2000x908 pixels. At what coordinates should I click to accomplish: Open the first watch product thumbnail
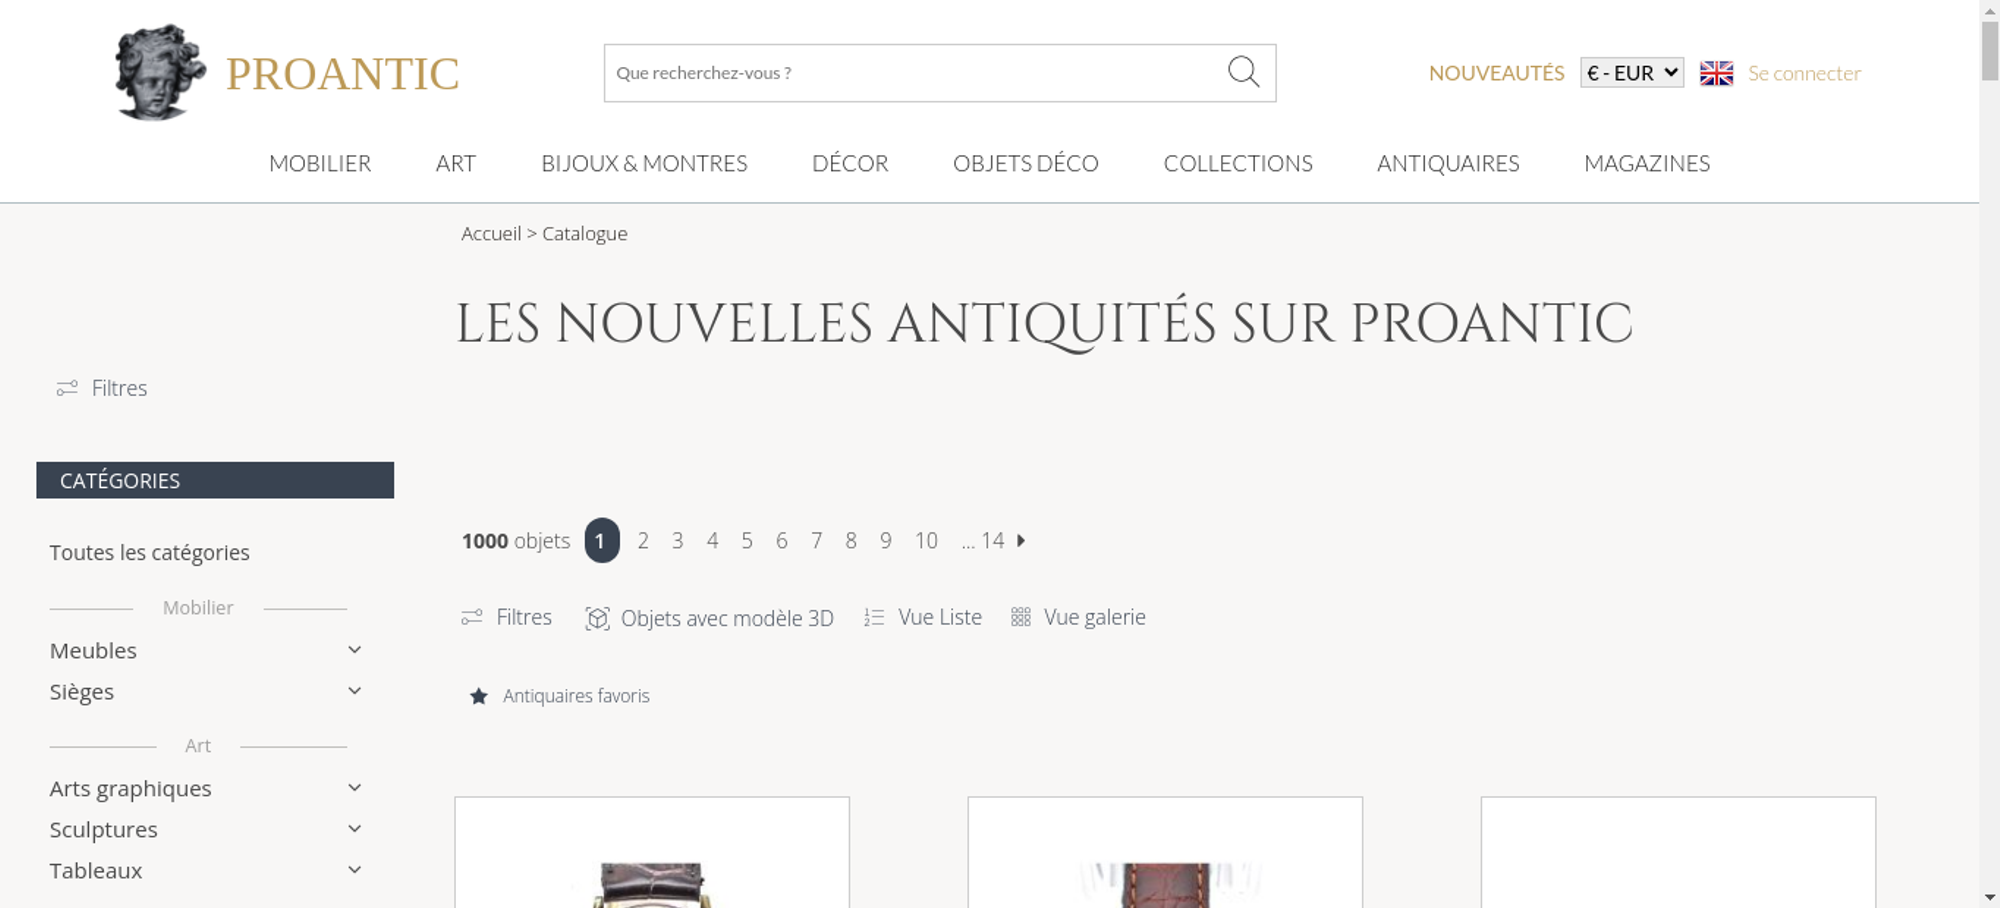coord(652,853)
